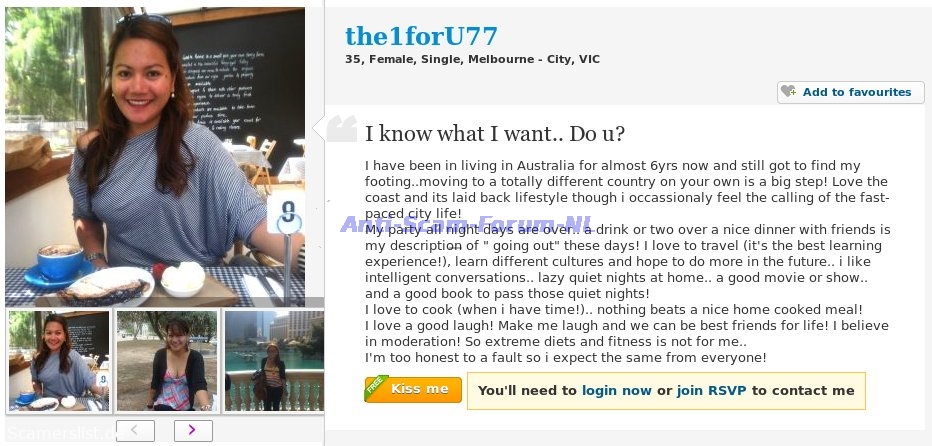Click the headline I know what I want
Viewport: 932px width, 446px height.
point(495,134)
